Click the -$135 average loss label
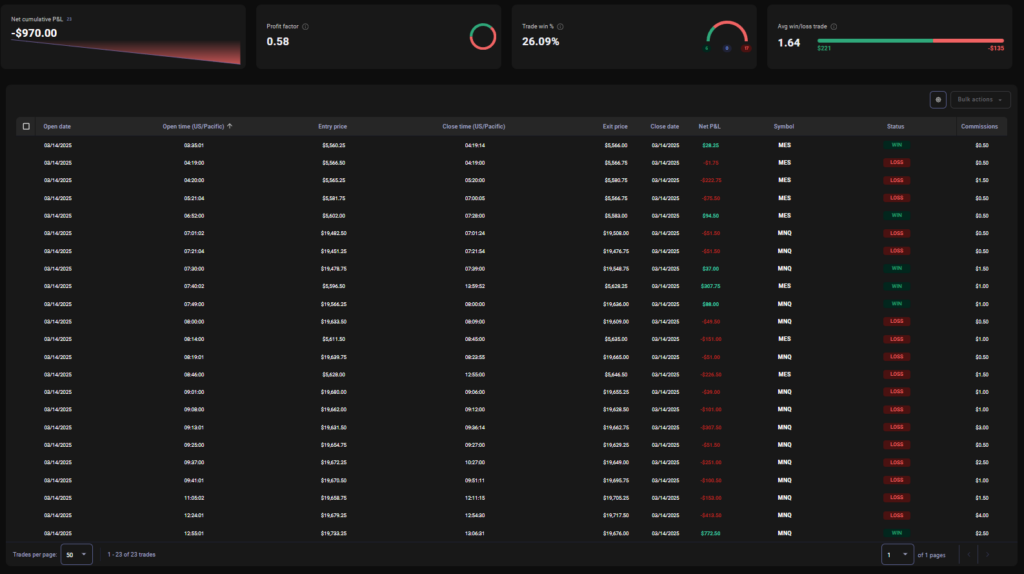 tap(996, 48)
